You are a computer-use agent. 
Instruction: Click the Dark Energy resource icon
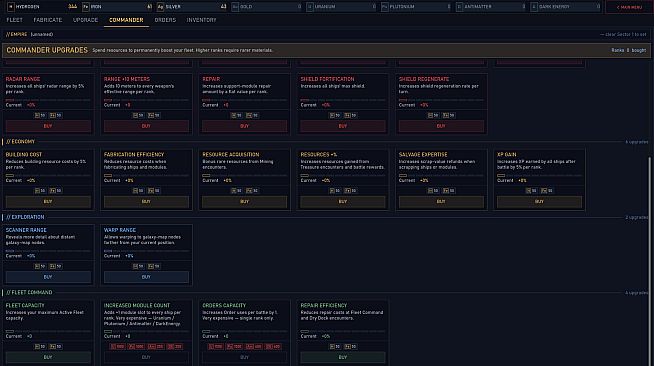[x=534, y=7]
